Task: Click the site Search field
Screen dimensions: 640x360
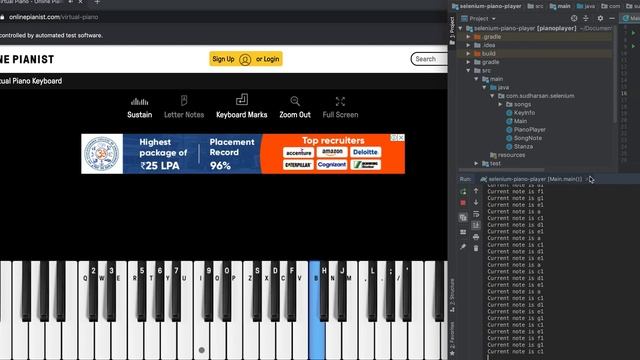Action: point(429,59)
